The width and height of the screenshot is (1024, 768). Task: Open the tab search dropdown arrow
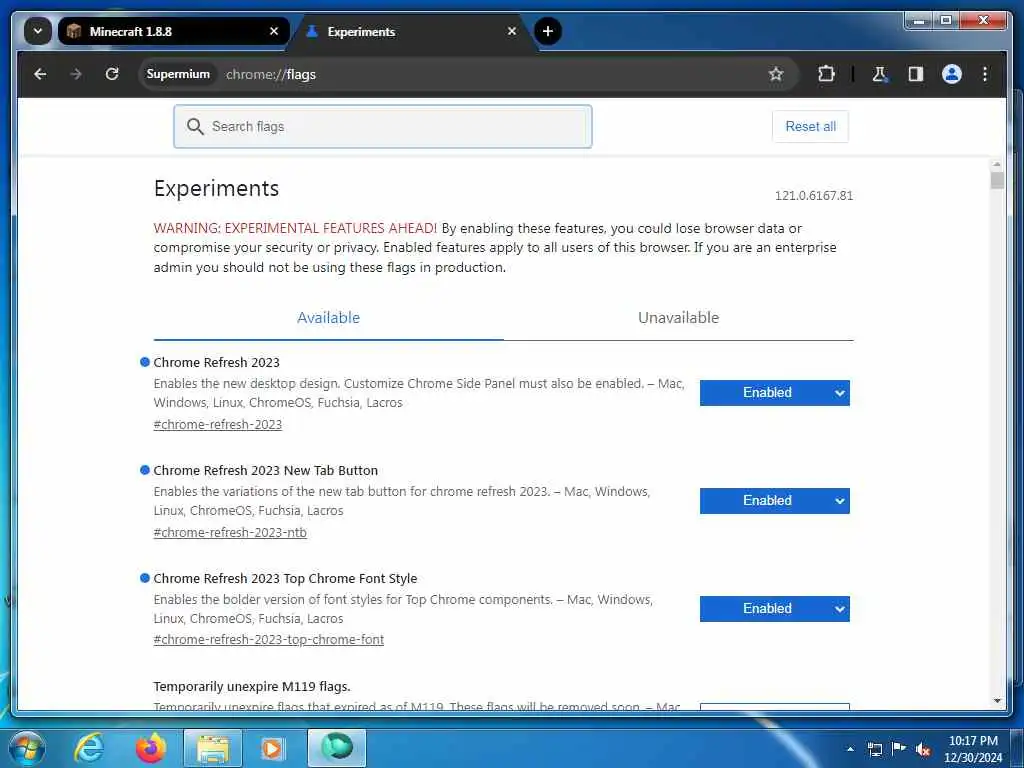(38, 31)
